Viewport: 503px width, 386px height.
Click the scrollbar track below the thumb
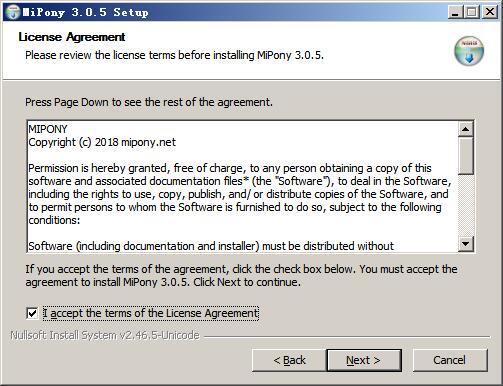click(466, 206)
